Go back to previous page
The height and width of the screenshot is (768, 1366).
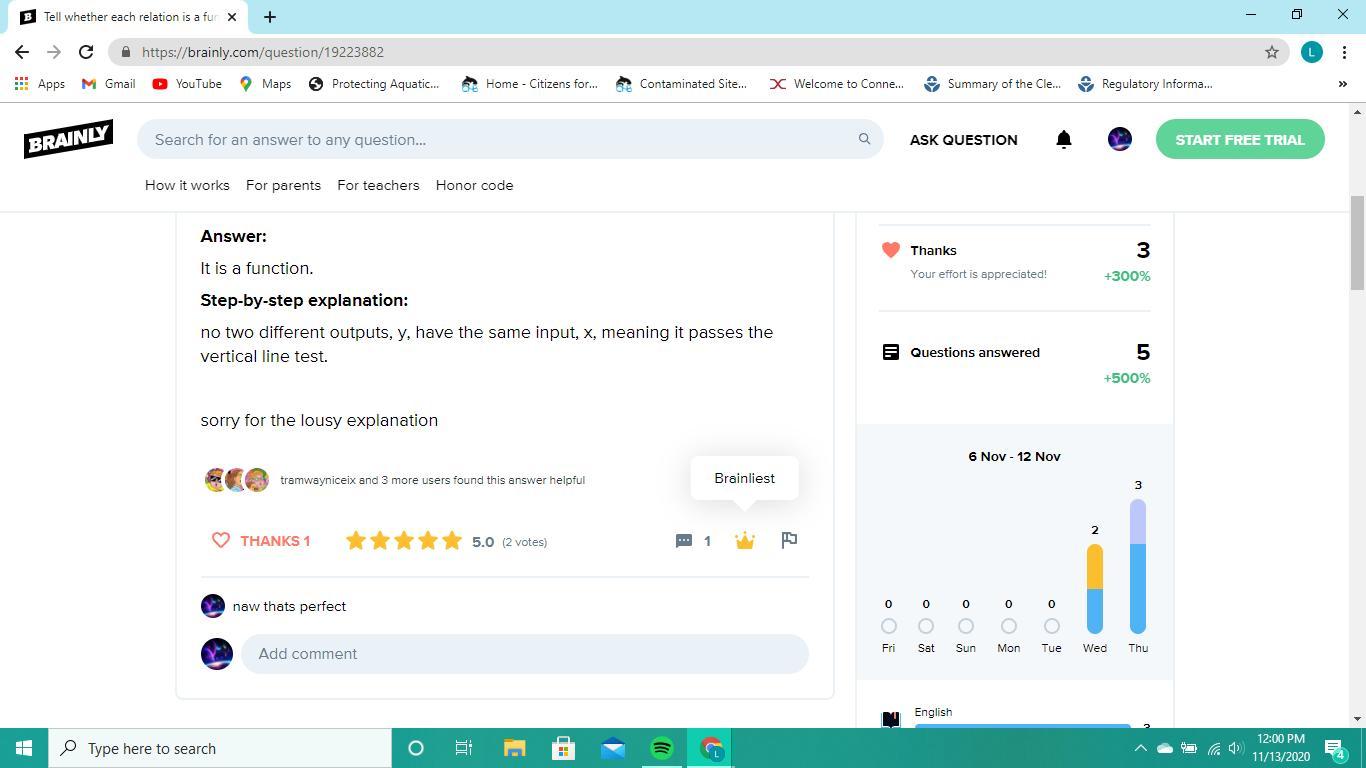tap(22, 52)
